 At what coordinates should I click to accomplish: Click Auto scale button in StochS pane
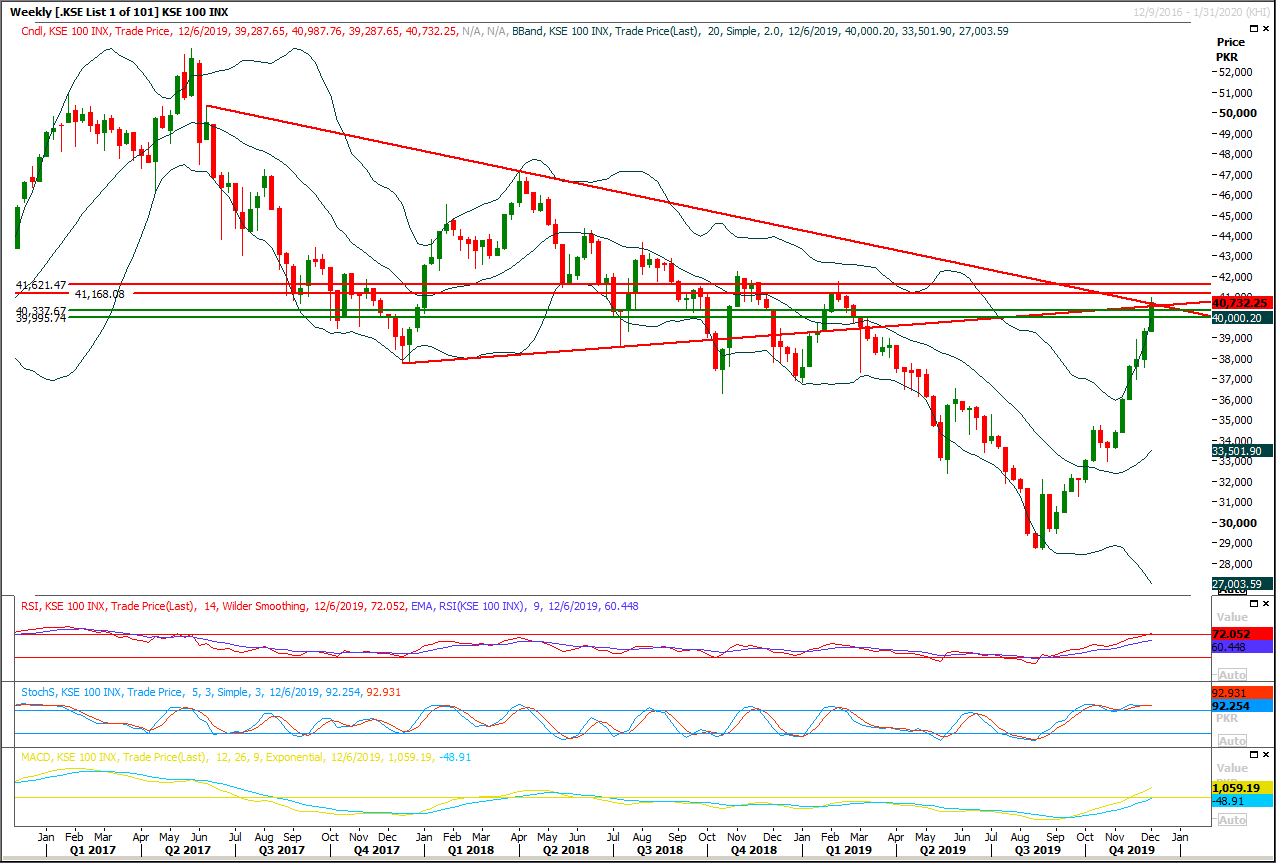click(1232, 741)
